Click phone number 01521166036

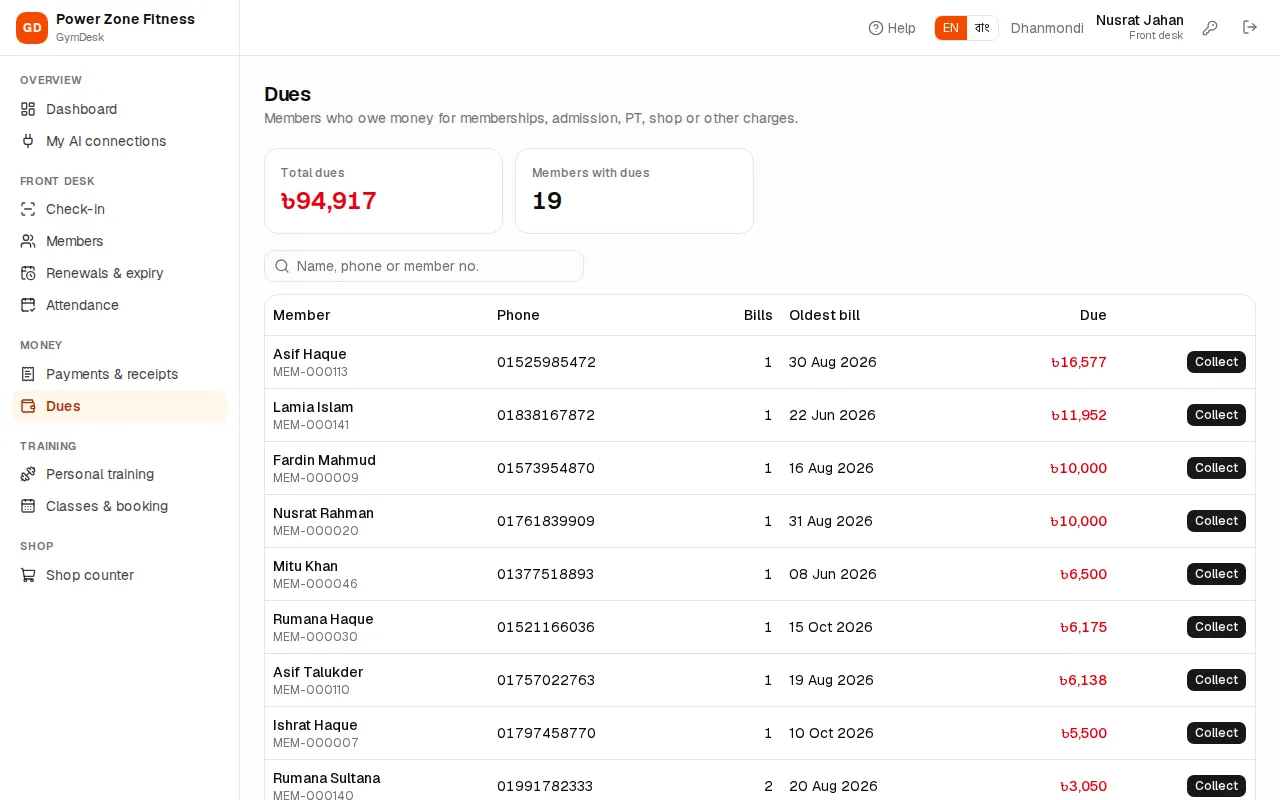tap(546, 627)
